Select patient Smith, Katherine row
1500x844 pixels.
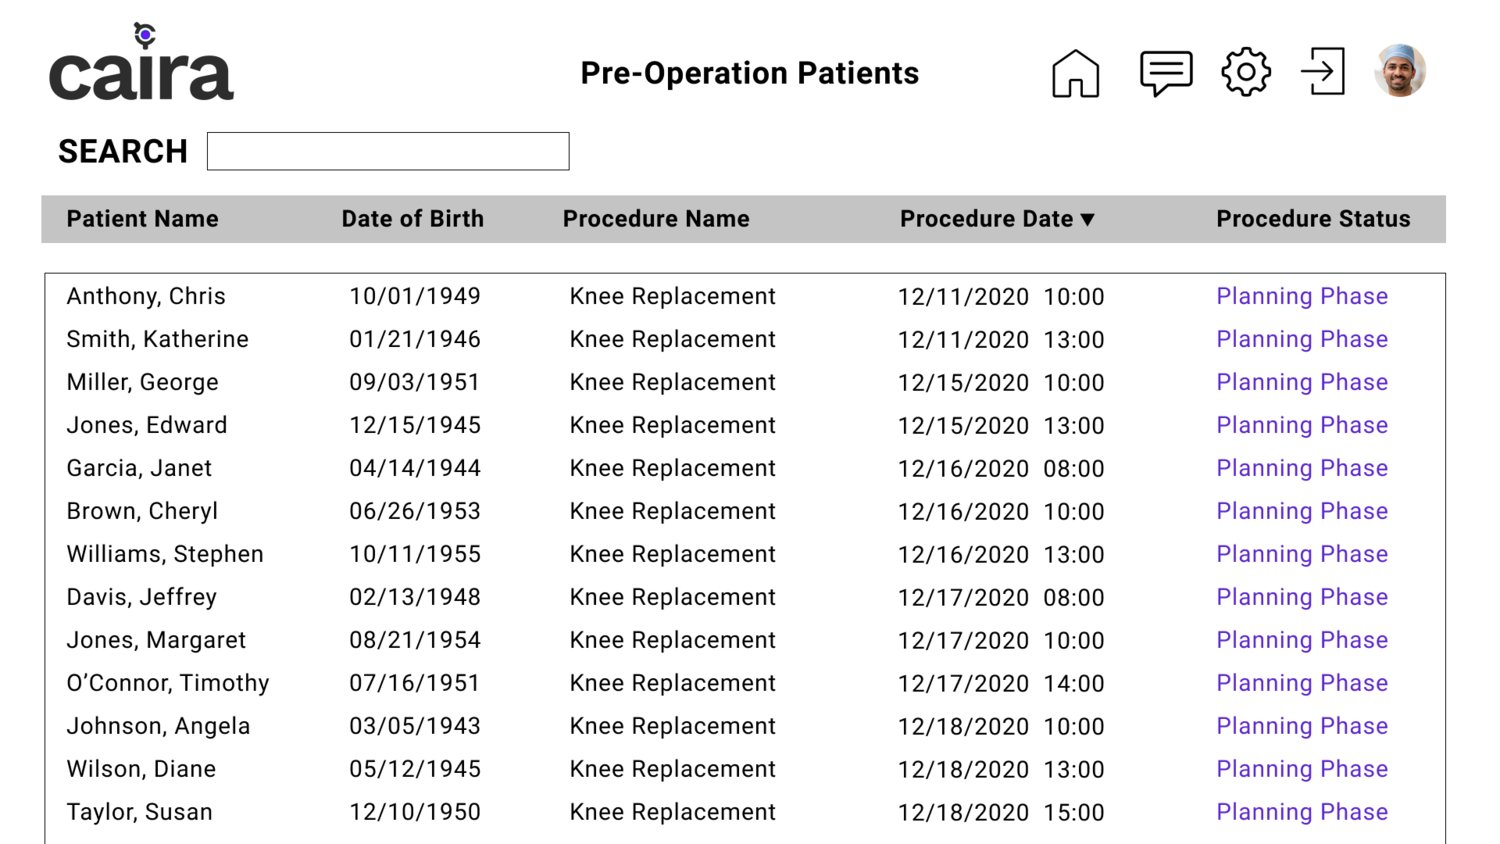coord(745,339)
